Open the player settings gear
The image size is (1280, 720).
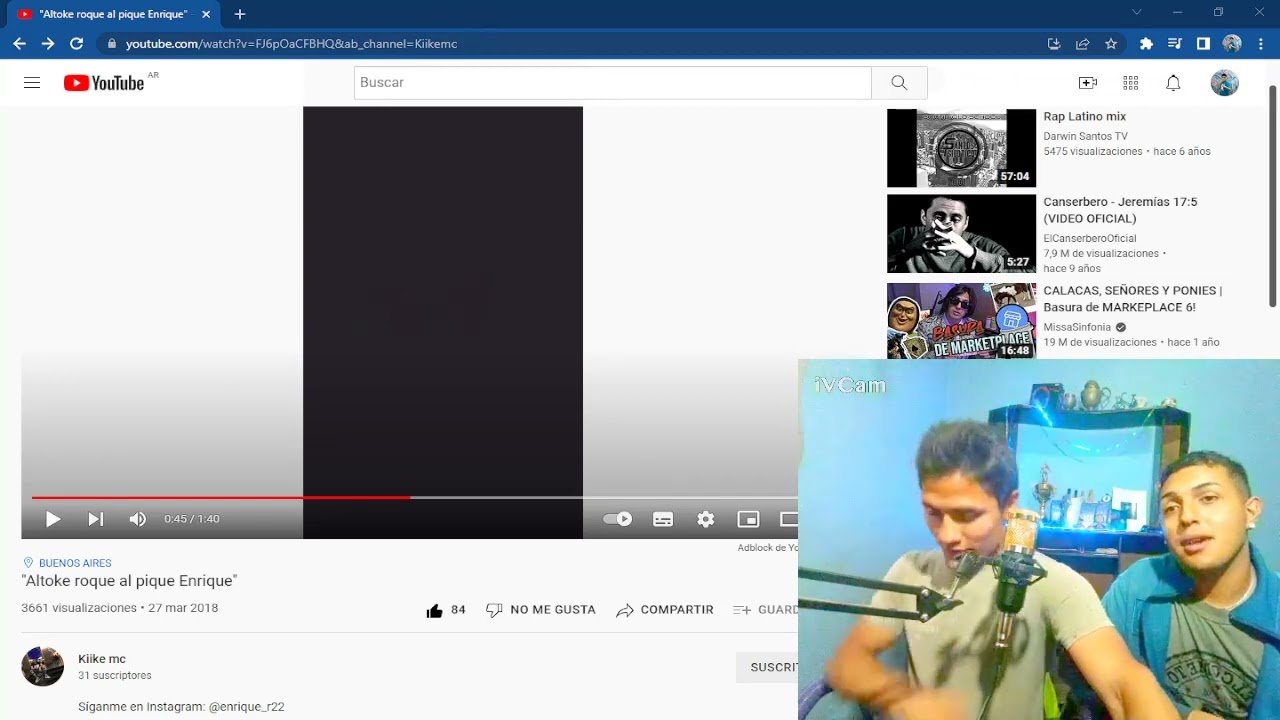pos(706,519)
